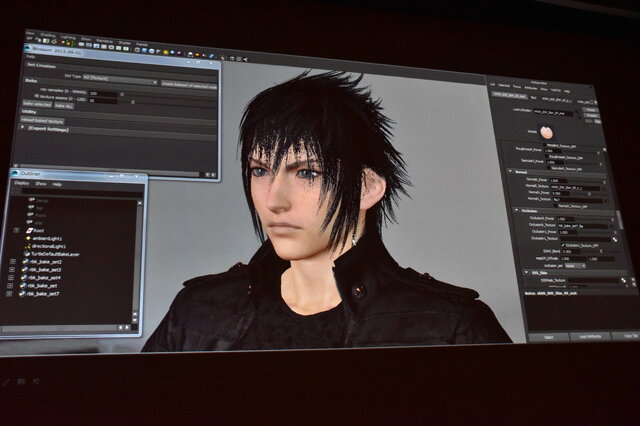The image size is (640, 426).
Task: Open the Help menu of the bake tool window
Action: click(x=30, y=57)
